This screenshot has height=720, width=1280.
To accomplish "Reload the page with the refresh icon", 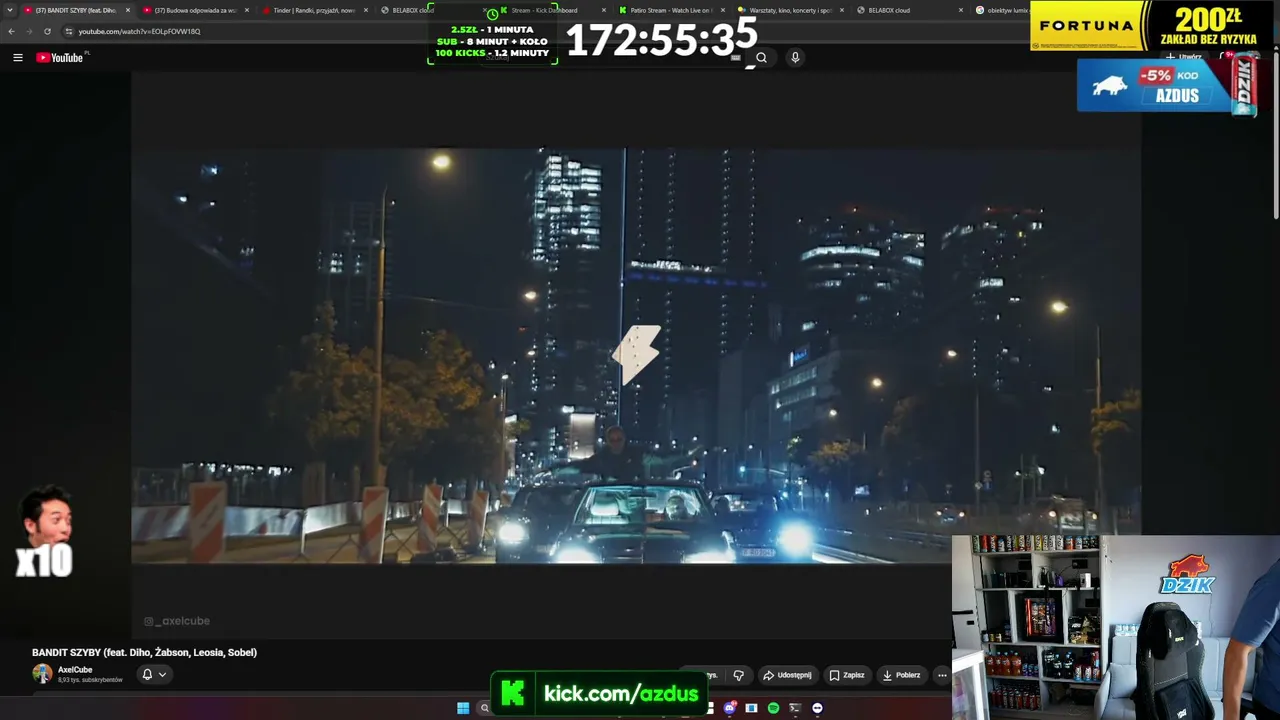I will pyautogui.click(x=47, y=31).
